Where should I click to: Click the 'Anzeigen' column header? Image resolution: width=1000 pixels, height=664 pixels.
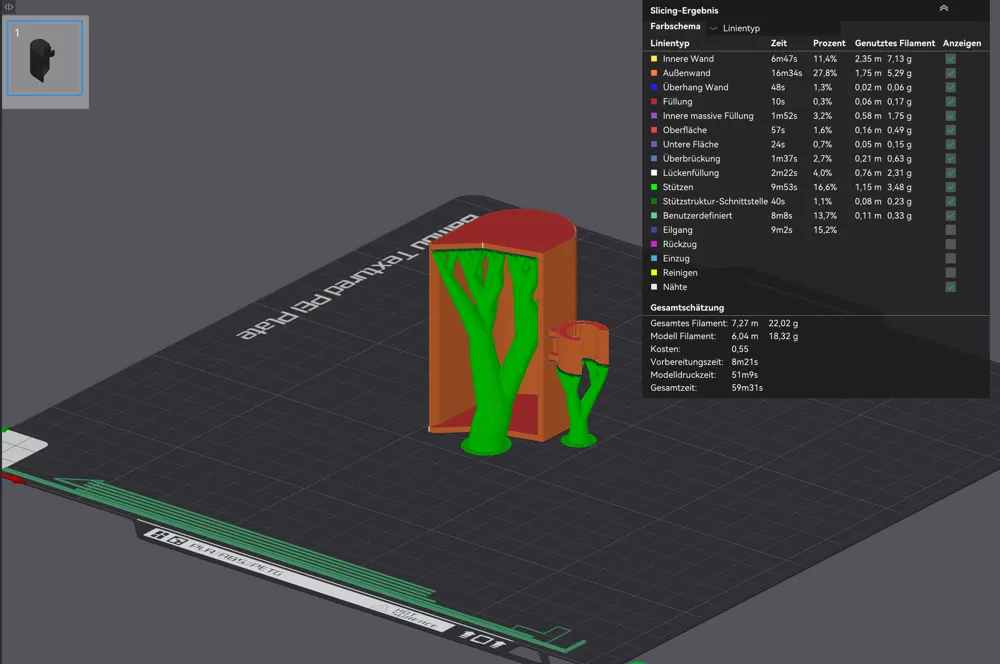(962, 43)
